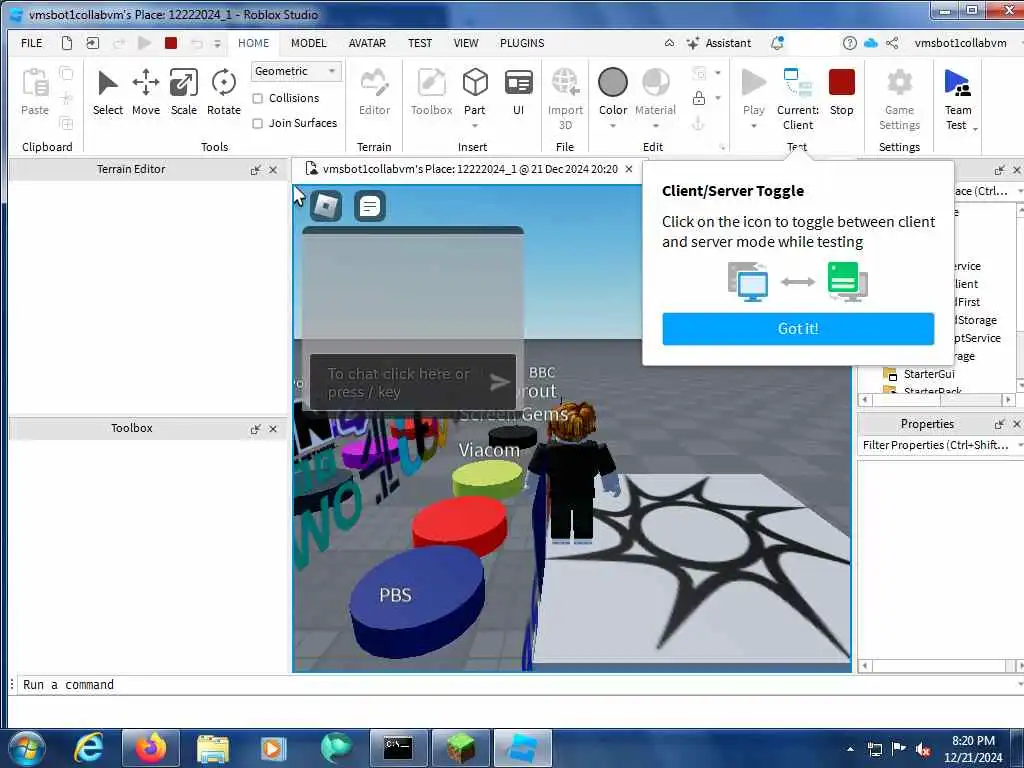Open the share icon

(892, 43)
